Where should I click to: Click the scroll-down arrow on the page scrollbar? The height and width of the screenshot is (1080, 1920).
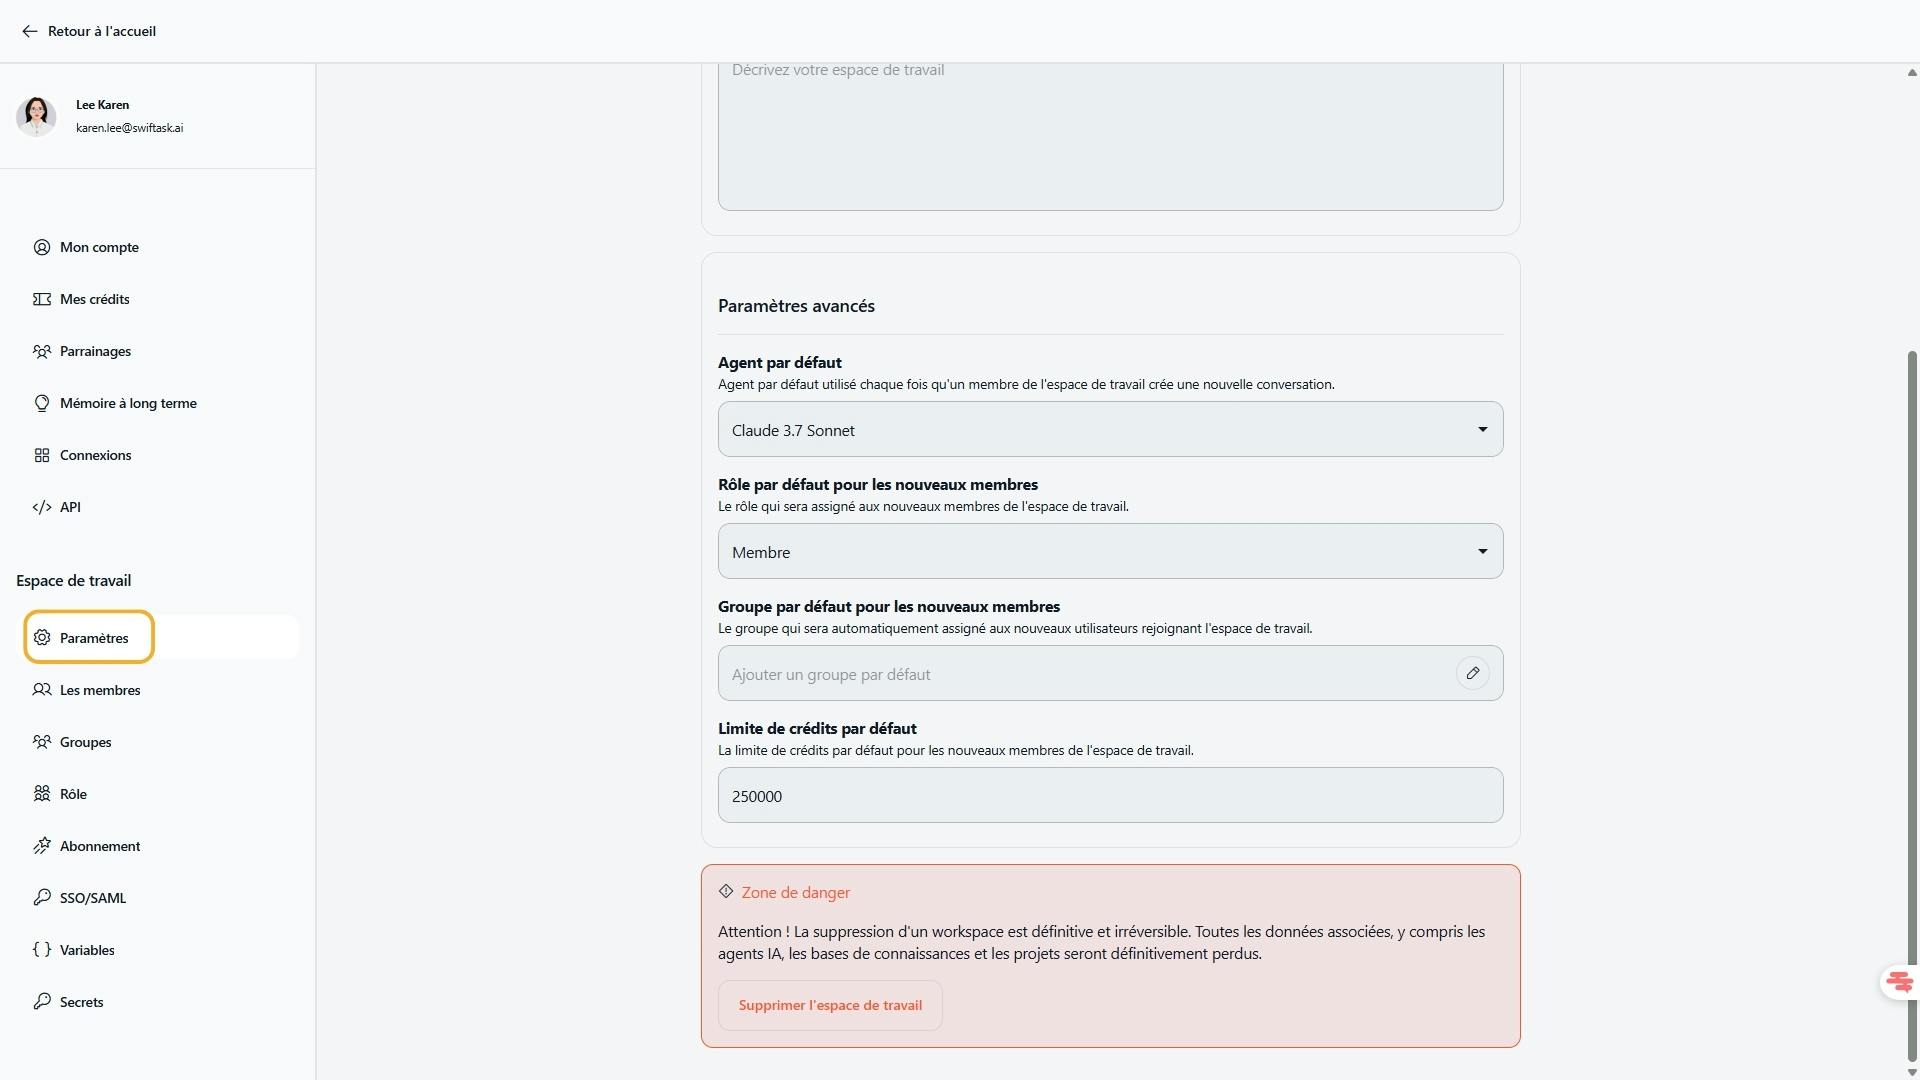pos(1911,1072)
